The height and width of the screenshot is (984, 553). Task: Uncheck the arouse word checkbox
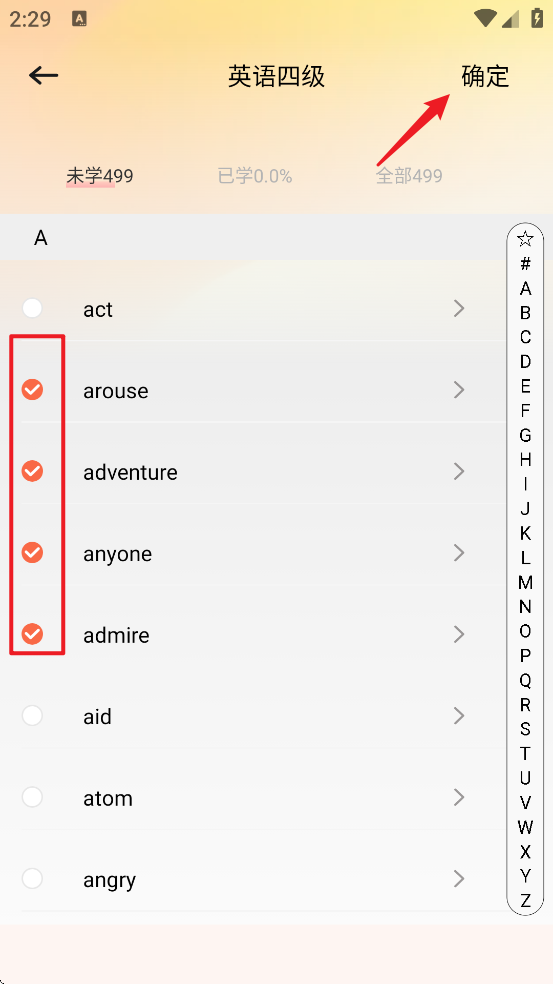[32, 390]
